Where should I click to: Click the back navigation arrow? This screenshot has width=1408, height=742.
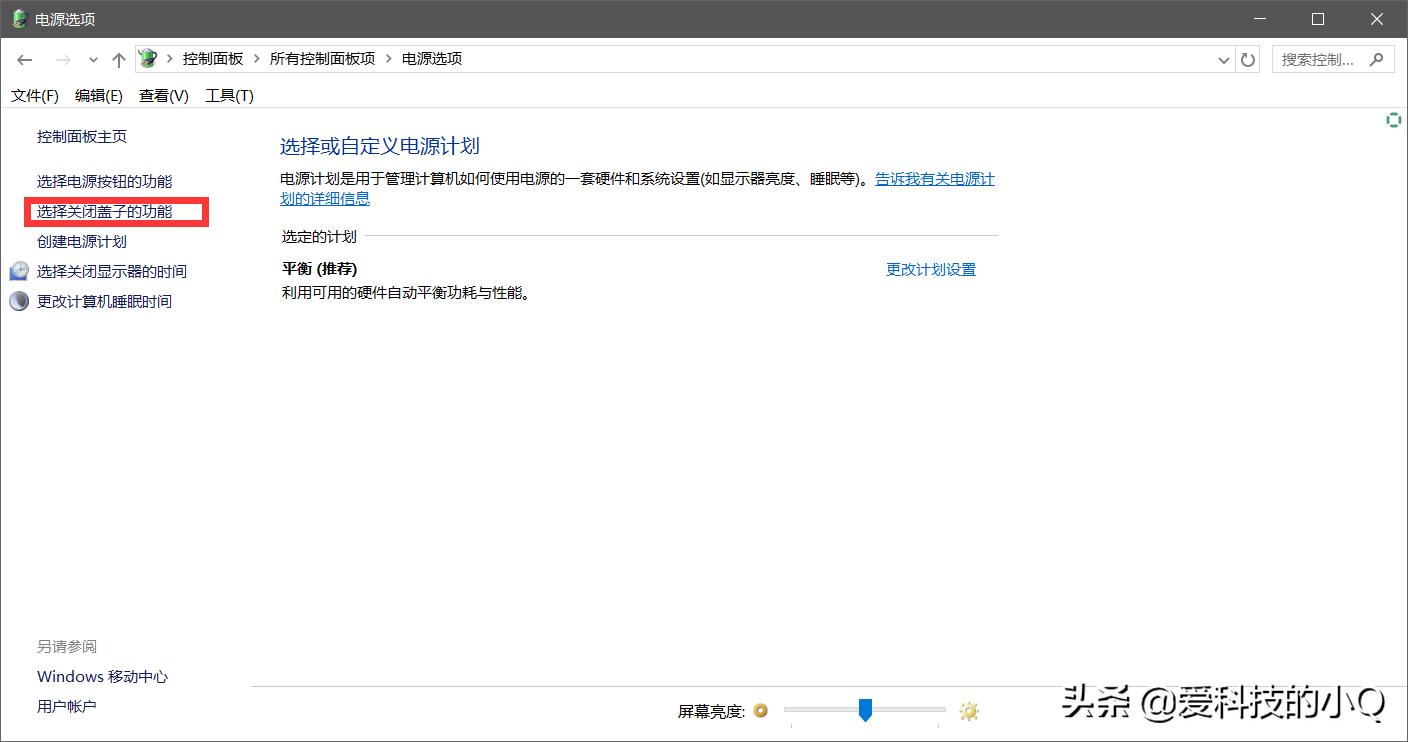[25, 59]
